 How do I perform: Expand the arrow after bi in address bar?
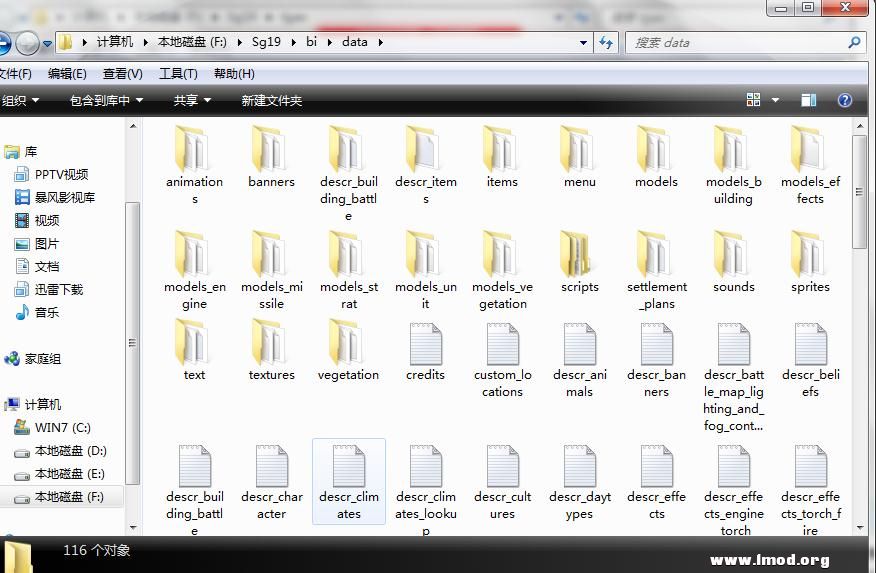(330, 42)
